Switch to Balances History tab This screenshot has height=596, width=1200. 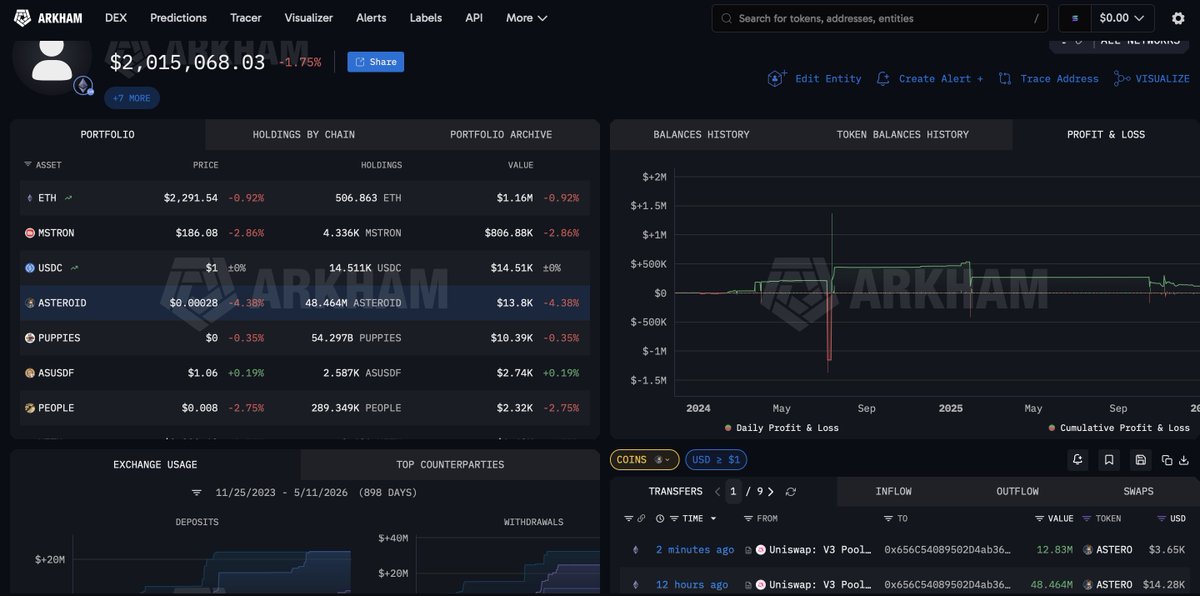point(701,134)
